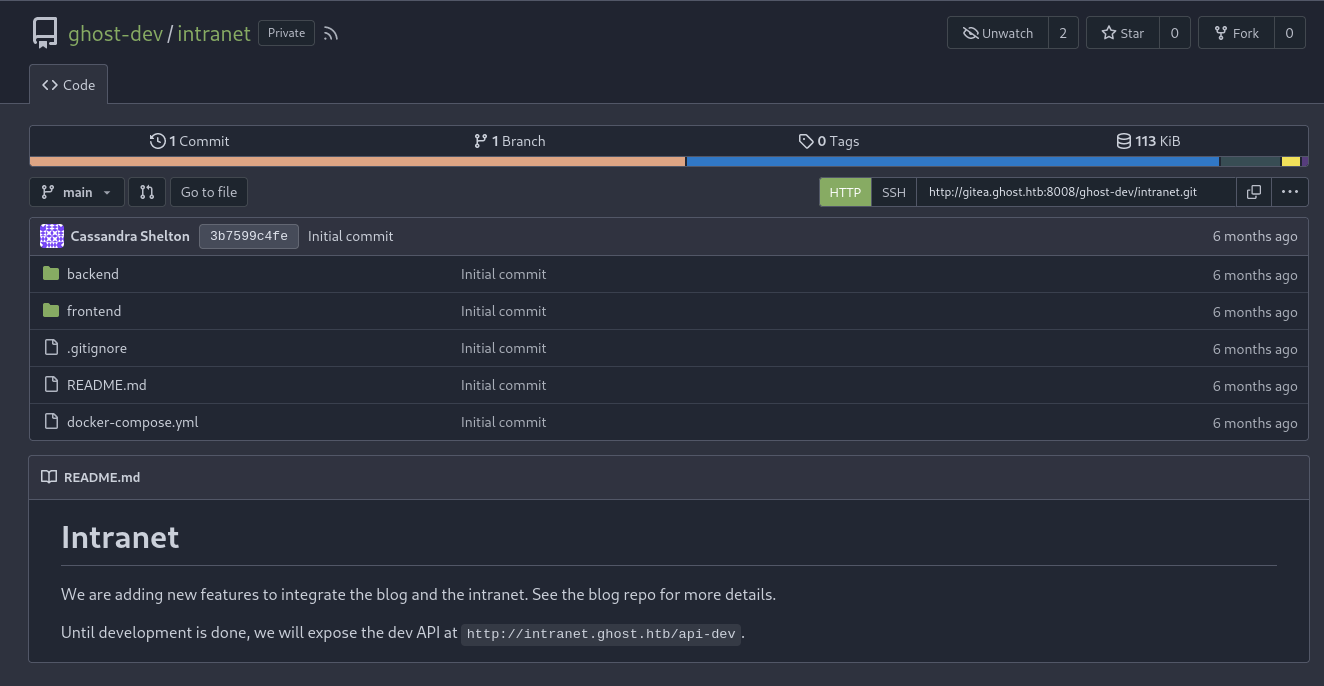Open the ghost-dev owner link

(x=116, y=33)
